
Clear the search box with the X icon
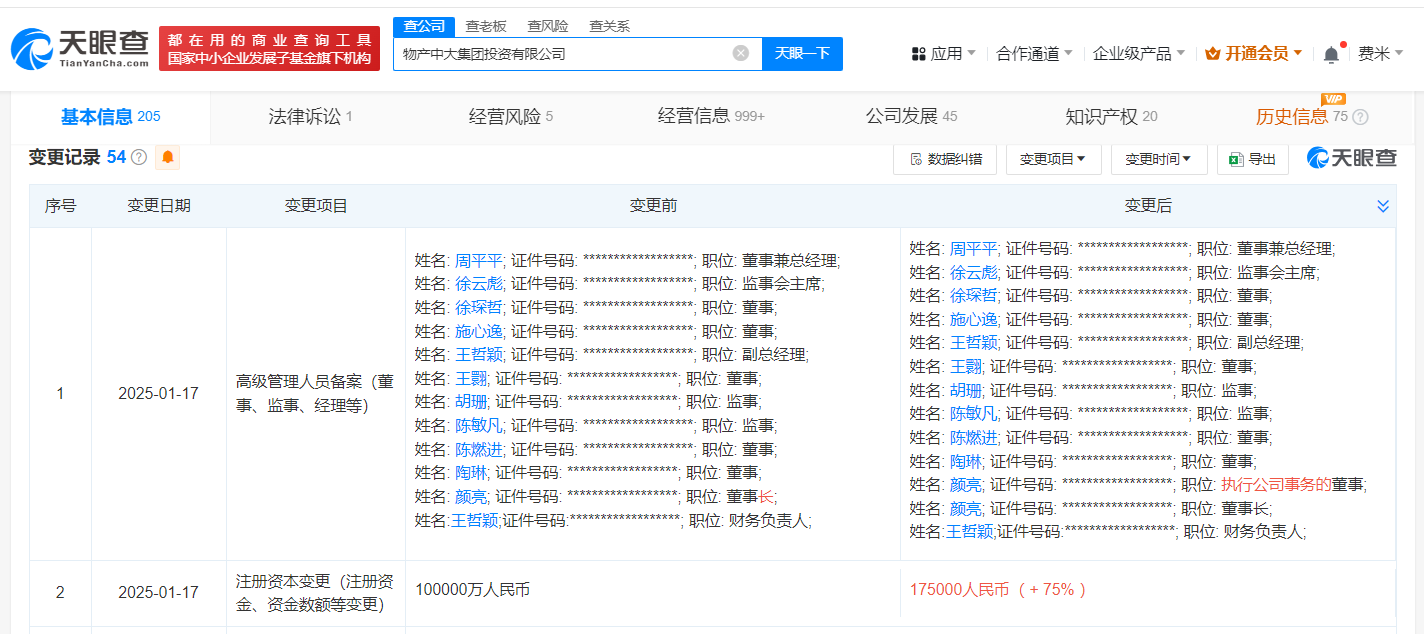740,53
